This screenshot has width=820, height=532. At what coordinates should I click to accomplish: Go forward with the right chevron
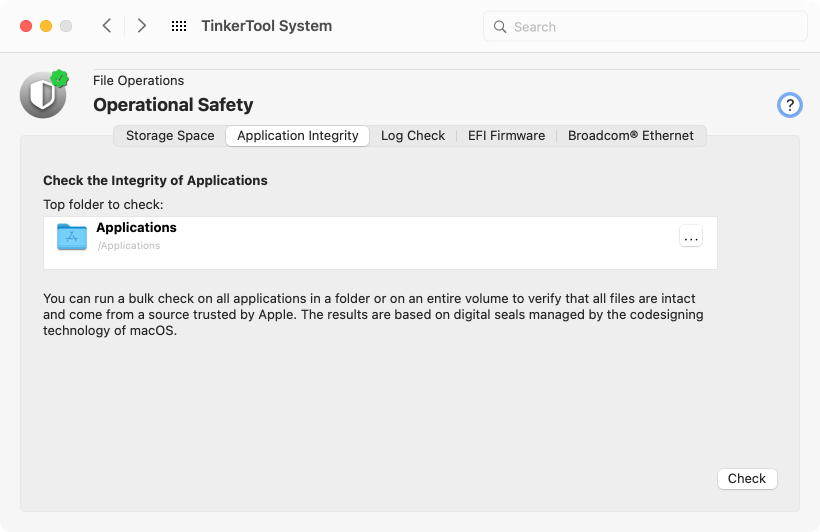tap(141, 26)
